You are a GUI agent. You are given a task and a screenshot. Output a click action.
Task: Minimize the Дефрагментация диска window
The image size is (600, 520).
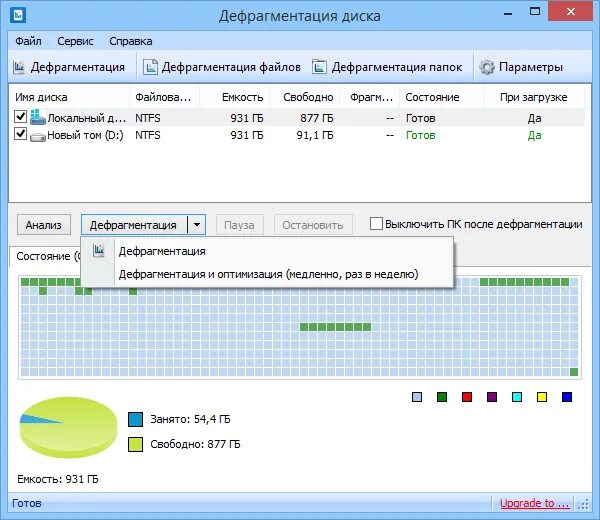(508, 13)
